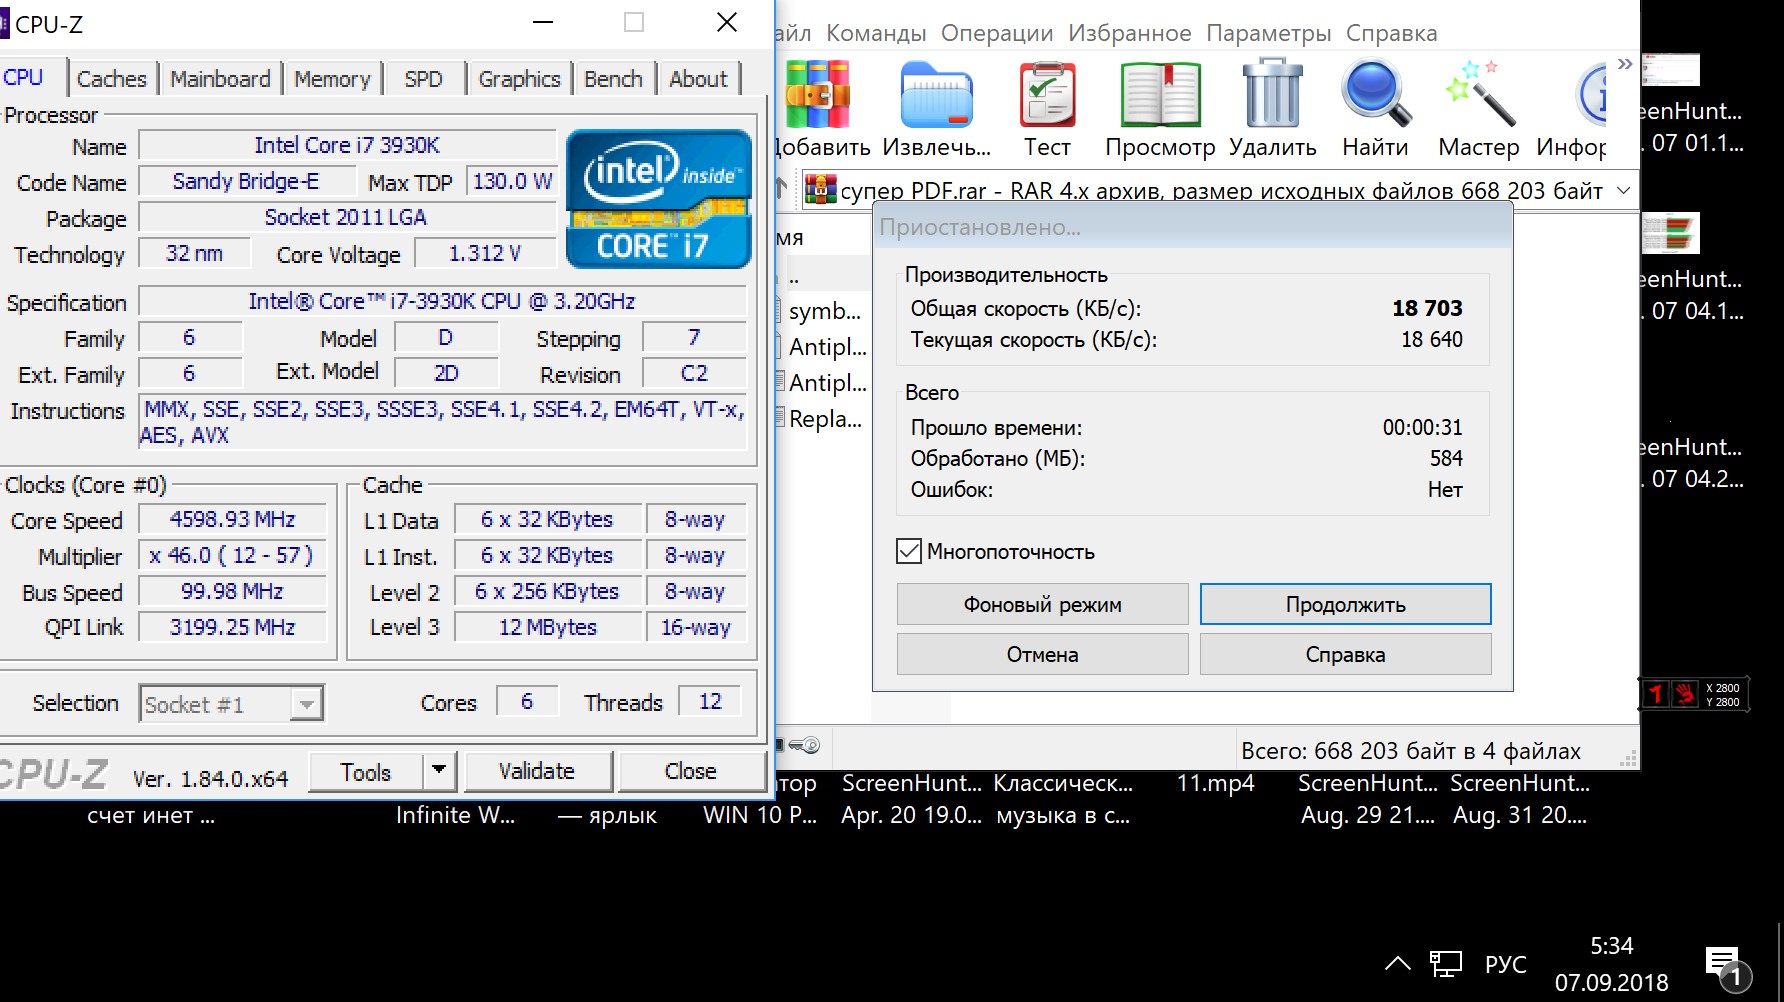This screenshot has width=1784, height=1002.
Task: Expand the archive path dropdown chevron
Action: point(1623,190)
